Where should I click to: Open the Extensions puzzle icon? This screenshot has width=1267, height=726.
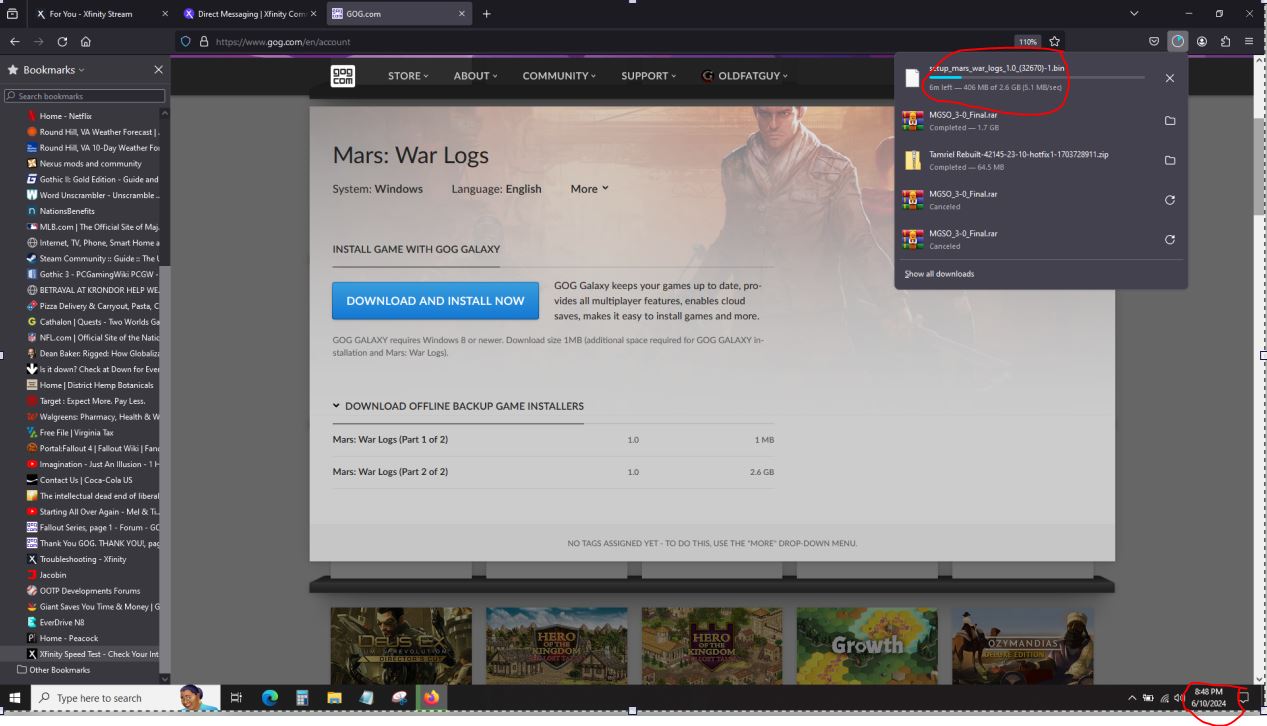pyautogui.click(x=1225, y=42)
